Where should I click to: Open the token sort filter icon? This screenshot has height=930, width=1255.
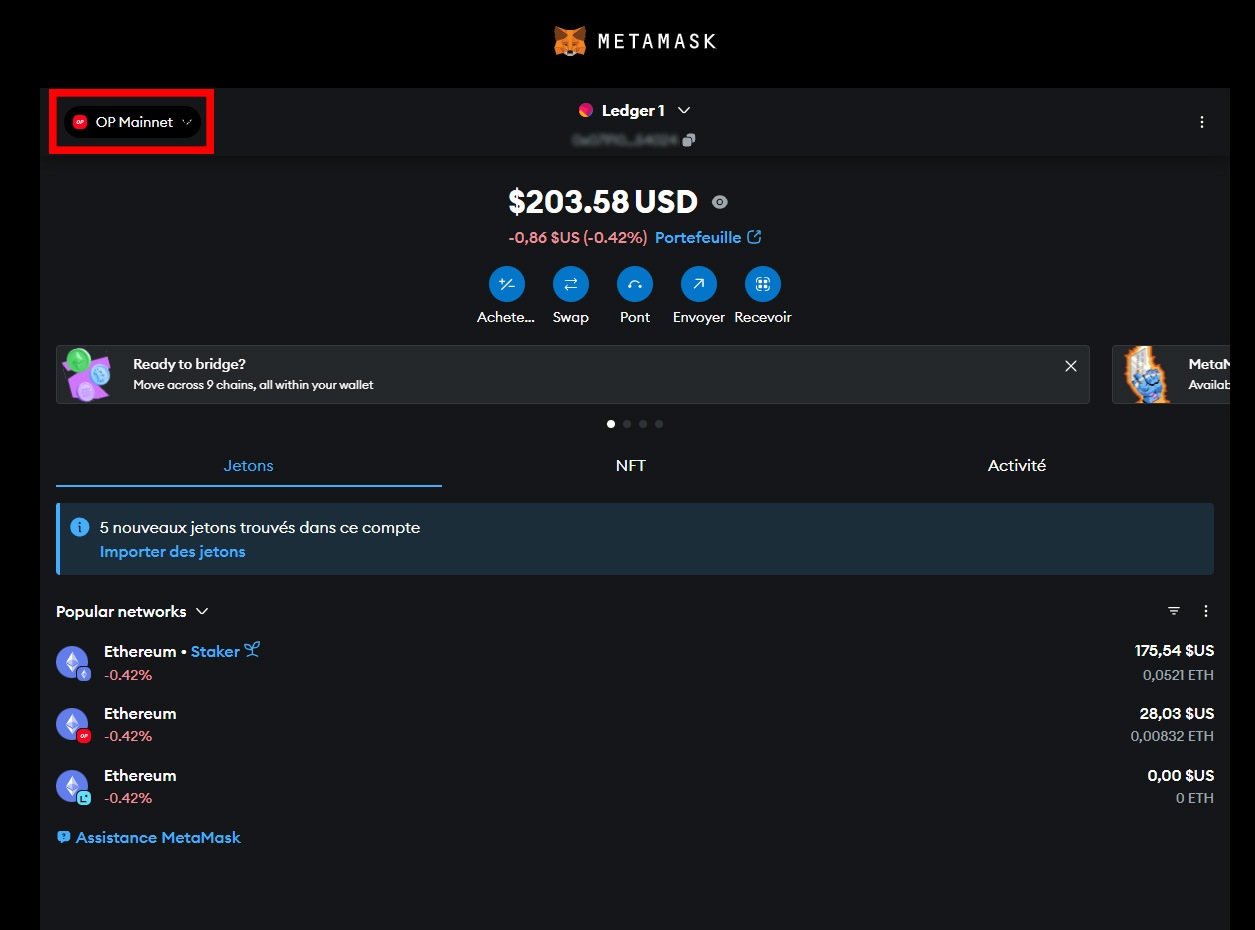[x=1174, y=611]
